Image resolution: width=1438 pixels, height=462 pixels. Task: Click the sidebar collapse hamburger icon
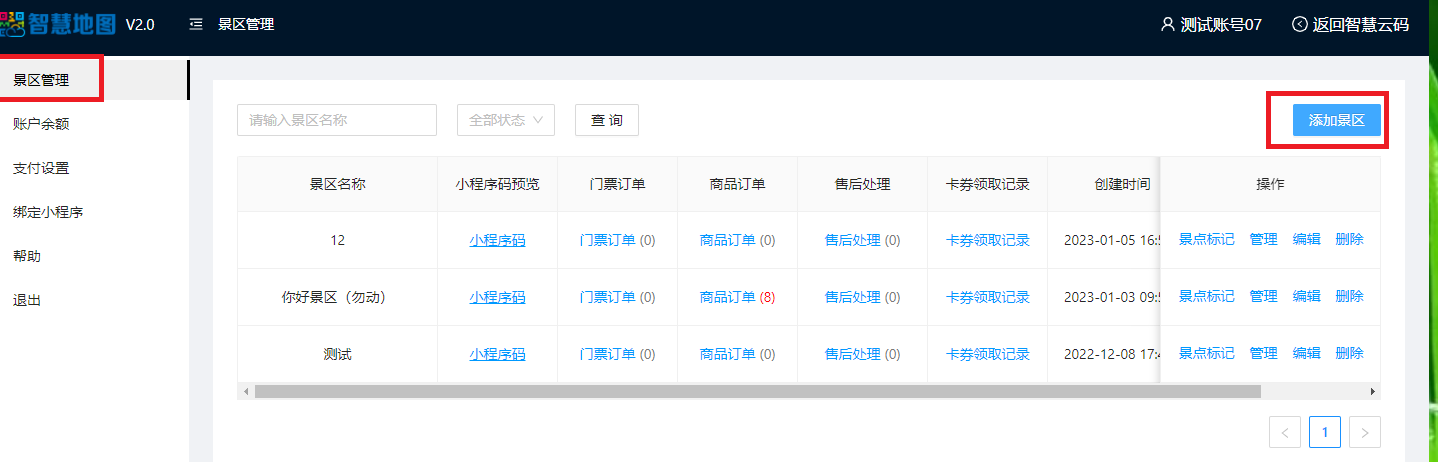196,24
